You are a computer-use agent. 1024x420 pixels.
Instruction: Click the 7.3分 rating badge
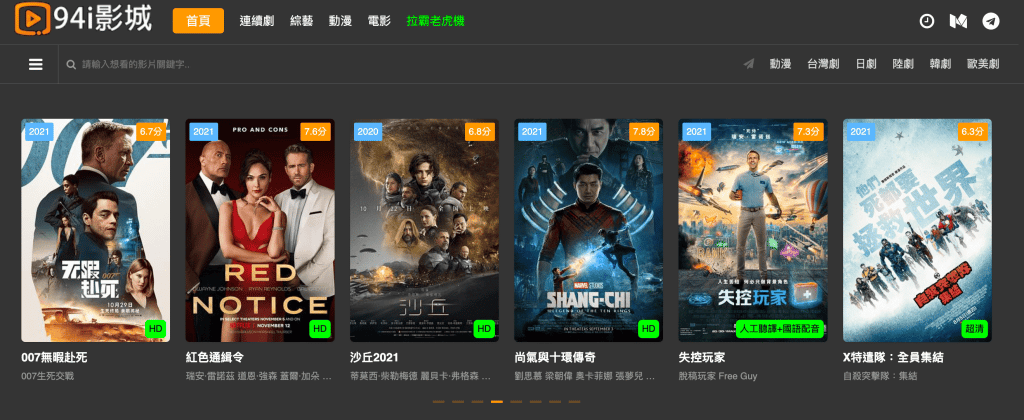809,131
